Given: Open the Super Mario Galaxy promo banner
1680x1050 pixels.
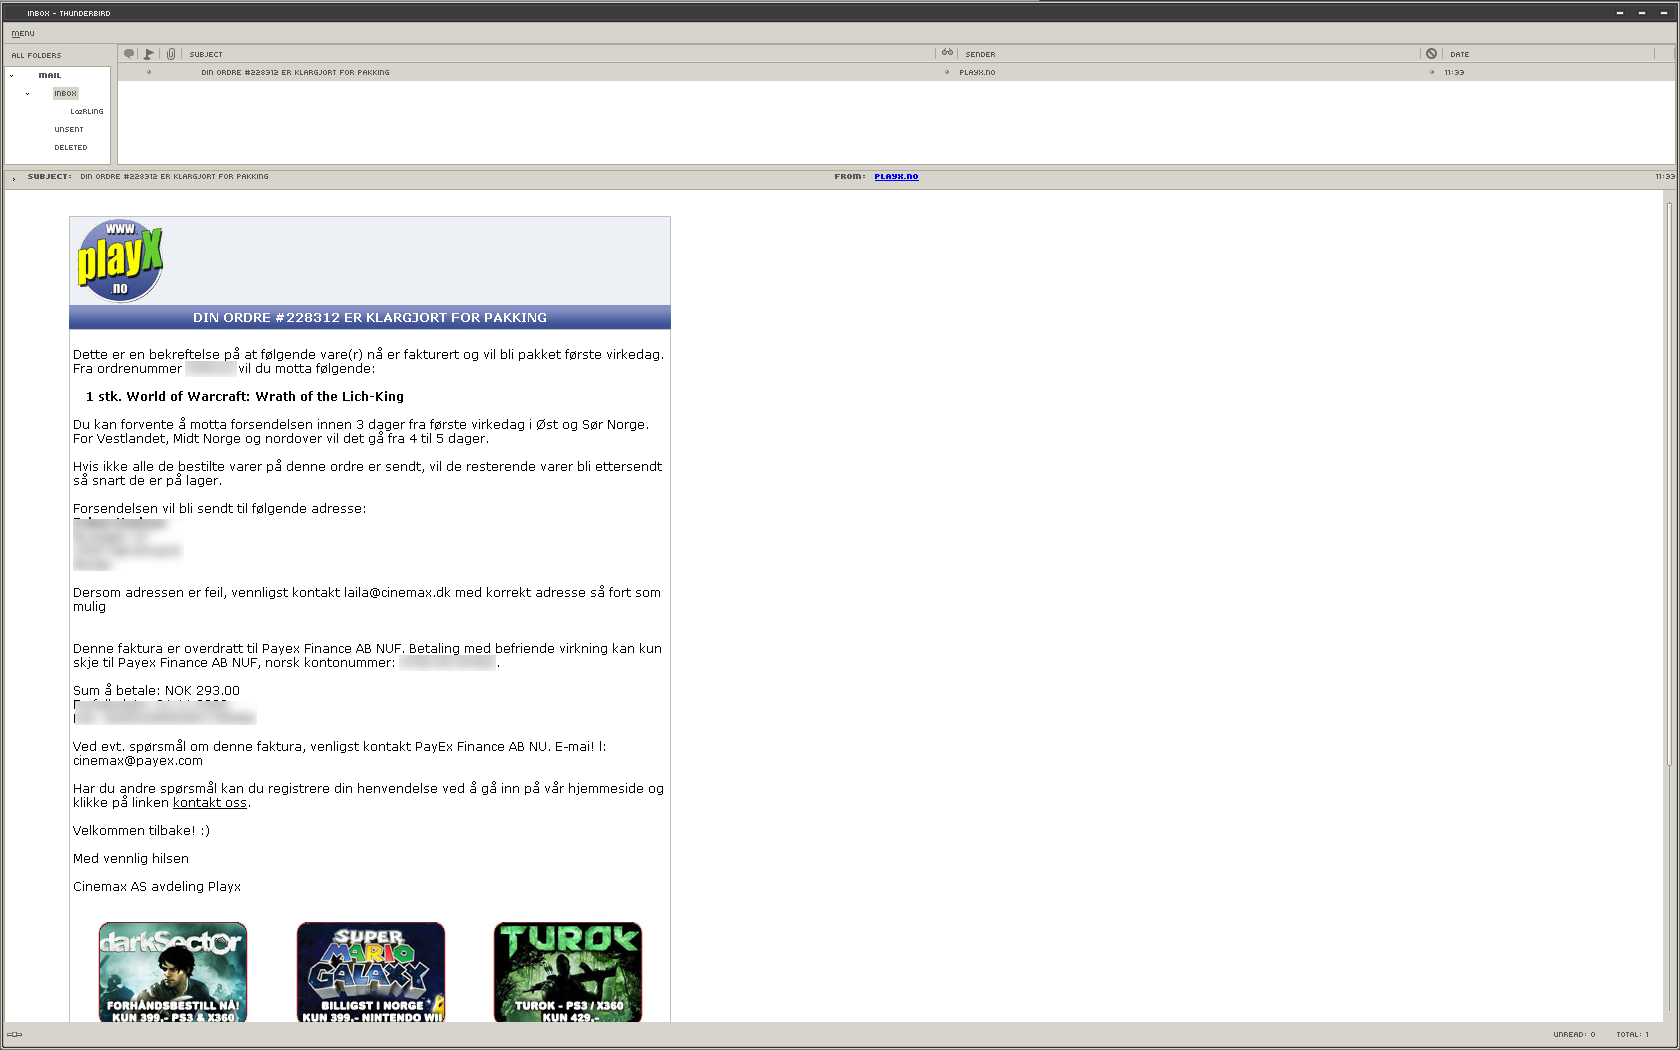Looking at the screenshot, I should pyautogui.click(x=371, y=972).
